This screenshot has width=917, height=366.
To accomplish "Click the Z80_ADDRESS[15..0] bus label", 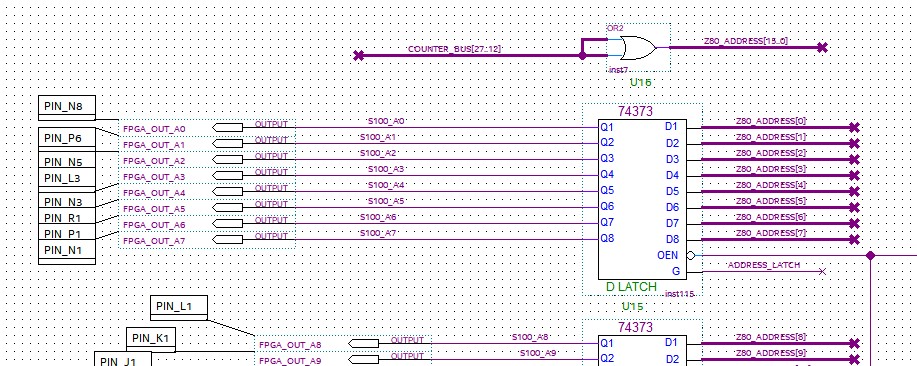I will coord(746,41).
